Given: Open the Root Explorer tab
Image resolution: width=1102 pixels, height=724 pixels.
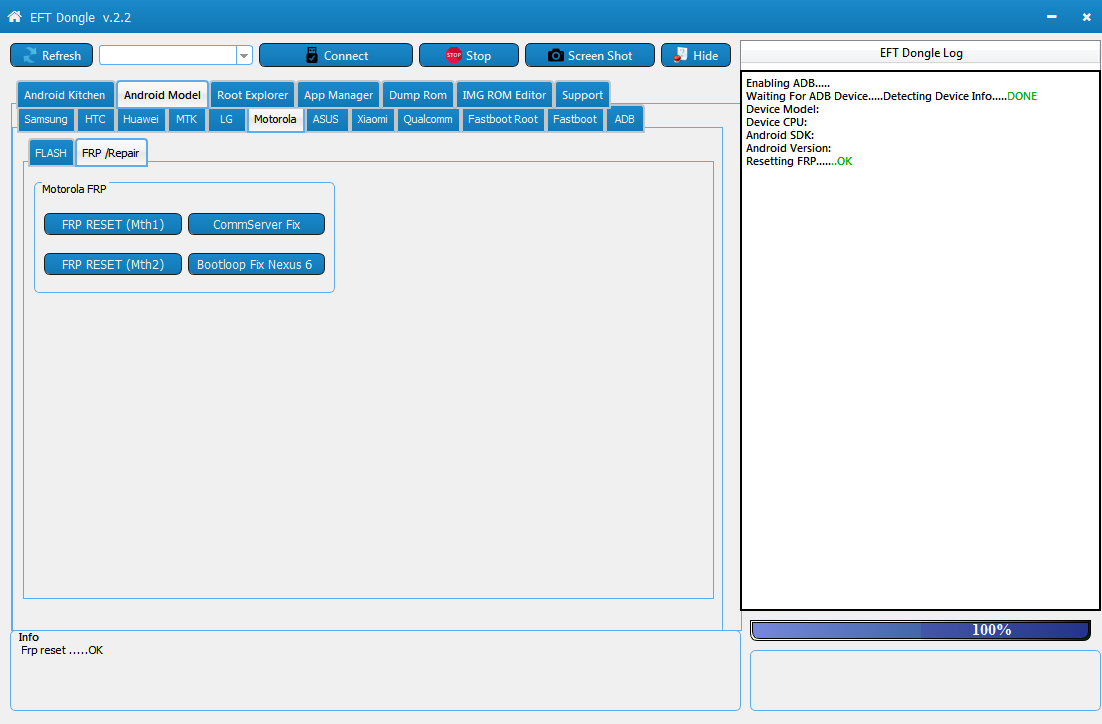Looking at the screenshot, I should coord(252,95).
